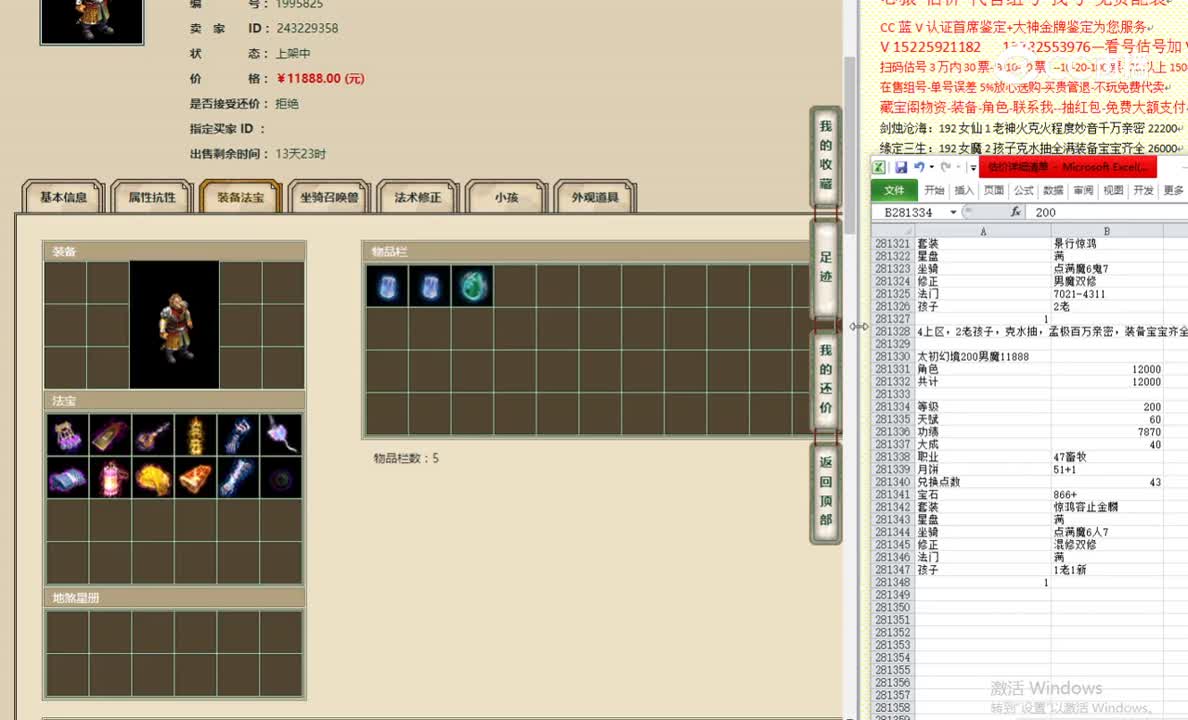
Task: Click the 更多 ribbon tab
Action: [x=1173, y=190]
